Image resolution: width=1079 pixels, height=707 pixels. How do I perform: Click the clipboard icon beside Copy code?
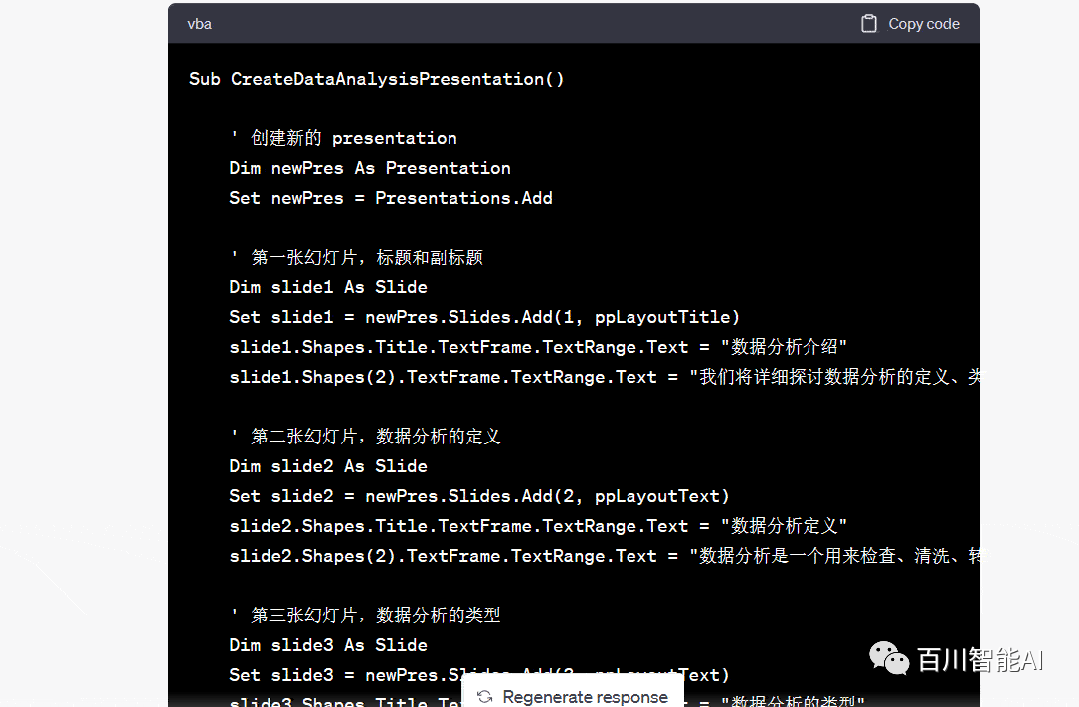(869, 24)
